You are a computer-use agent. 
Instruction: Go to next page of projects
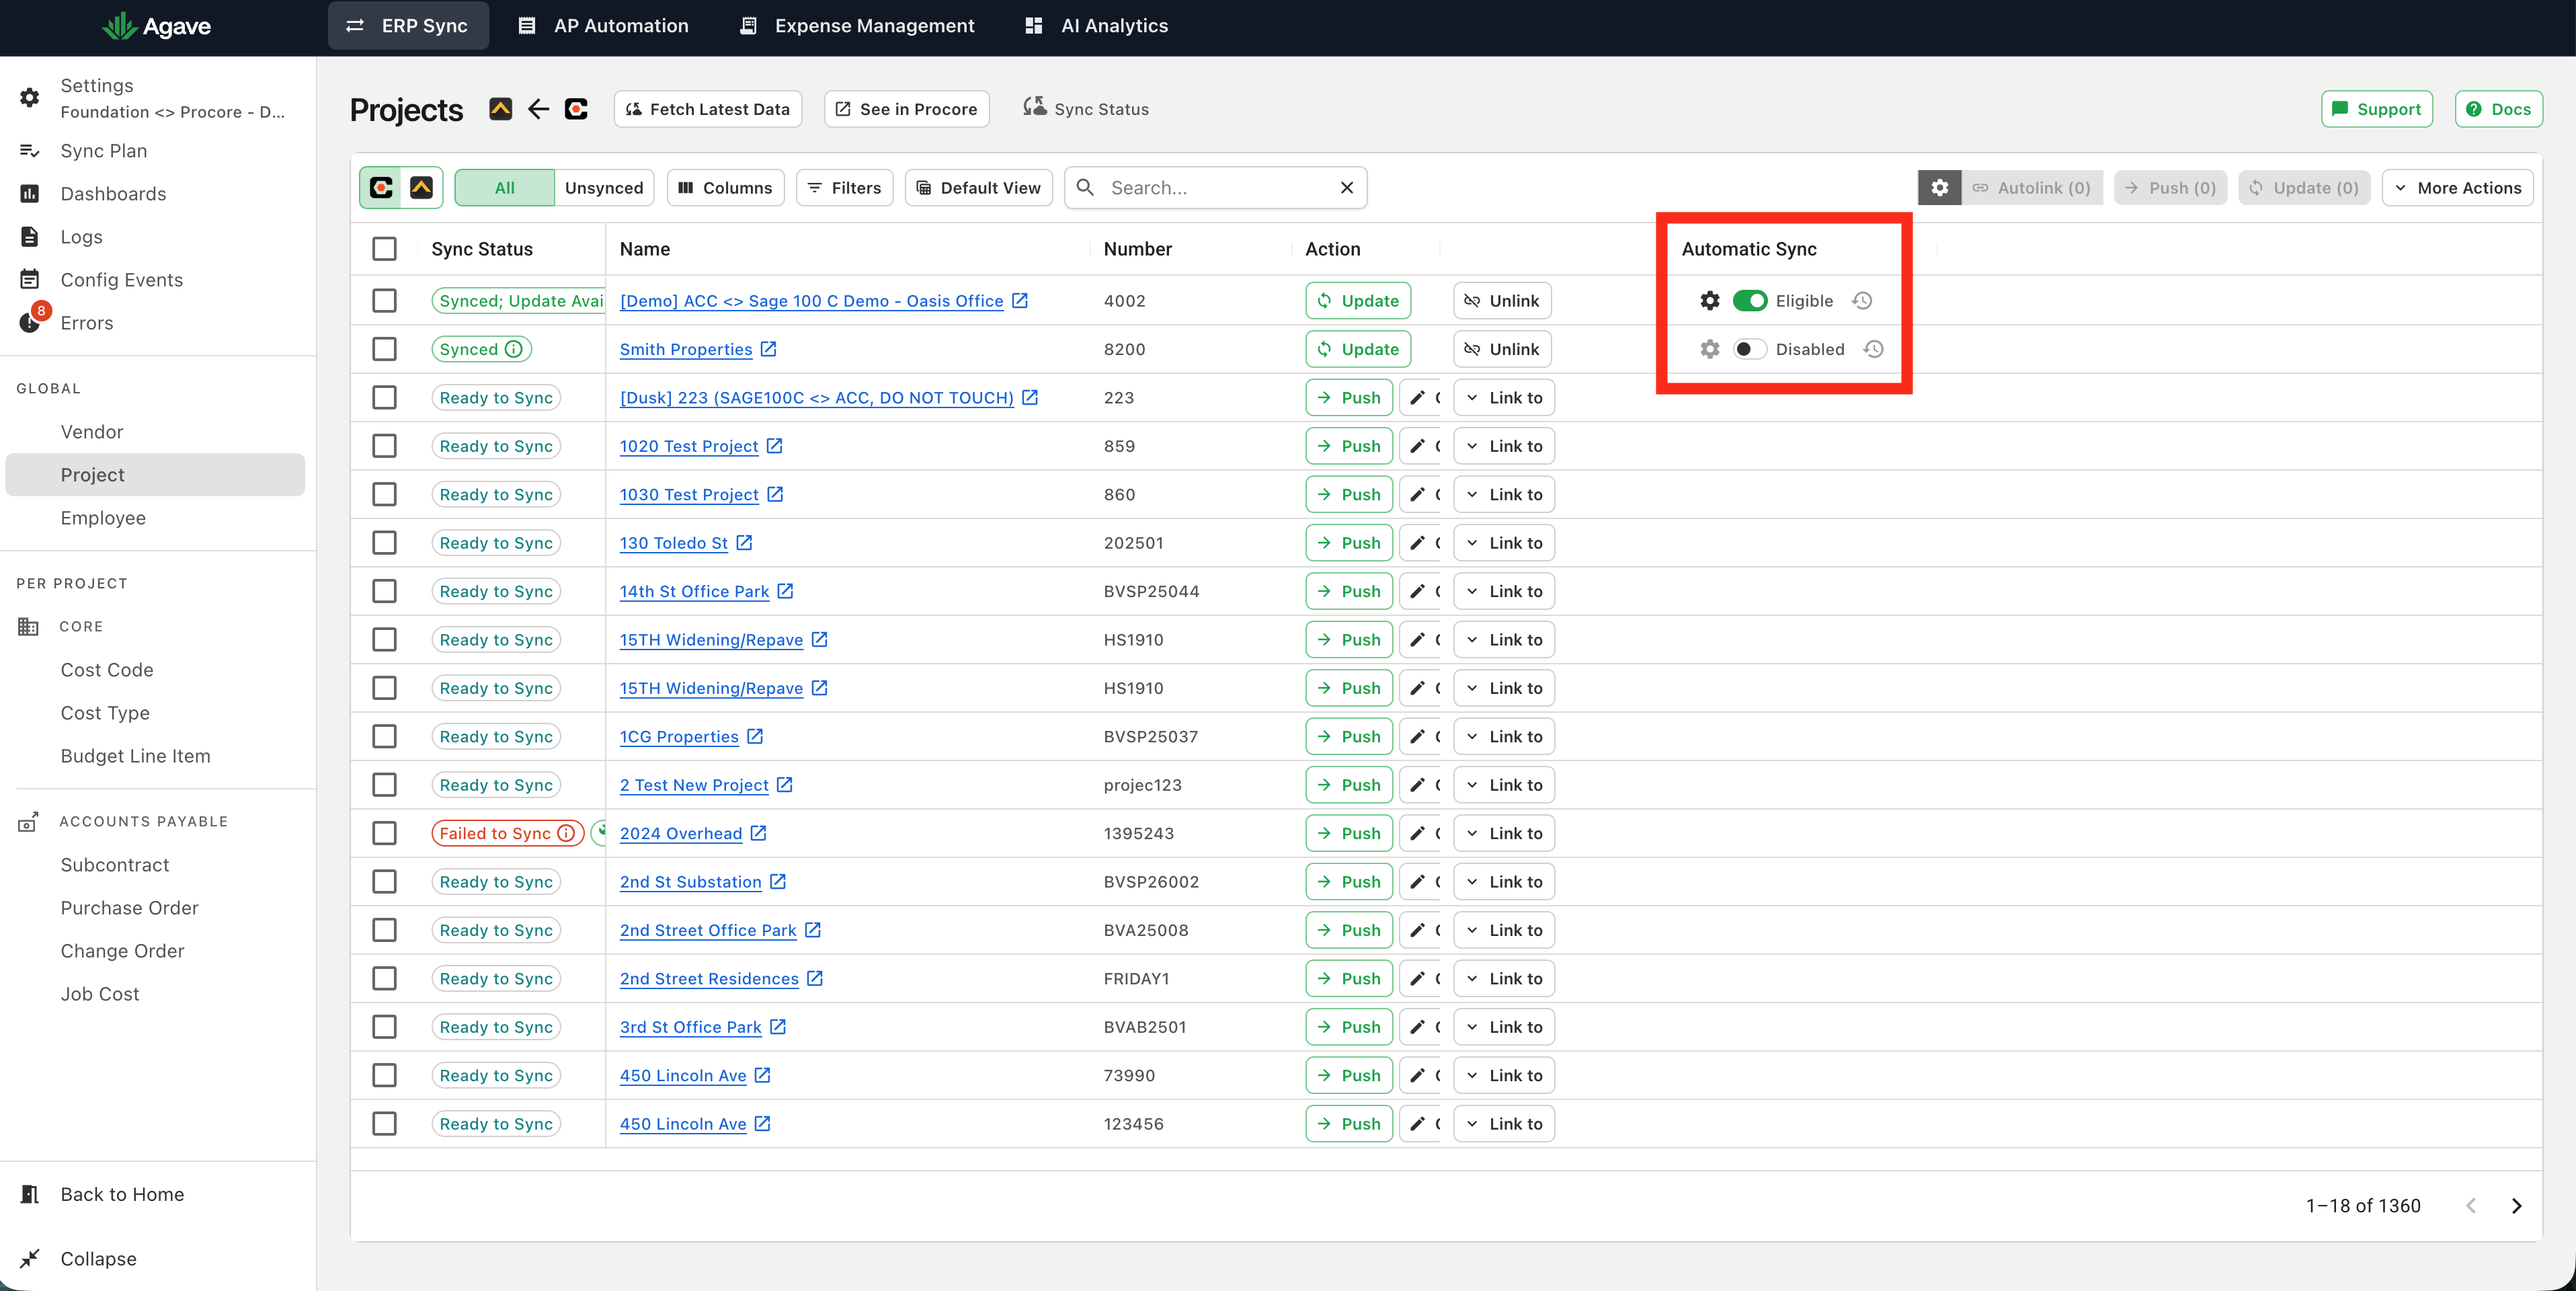(x=2516, y=1206)
